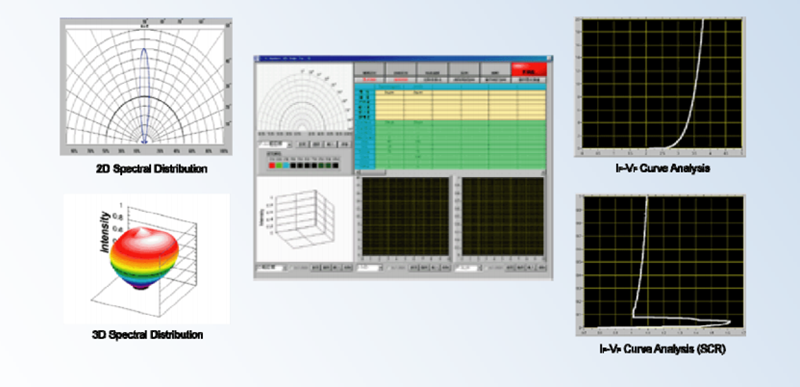
Task: Select the cyan swatch in the color row
Action: 286,165
